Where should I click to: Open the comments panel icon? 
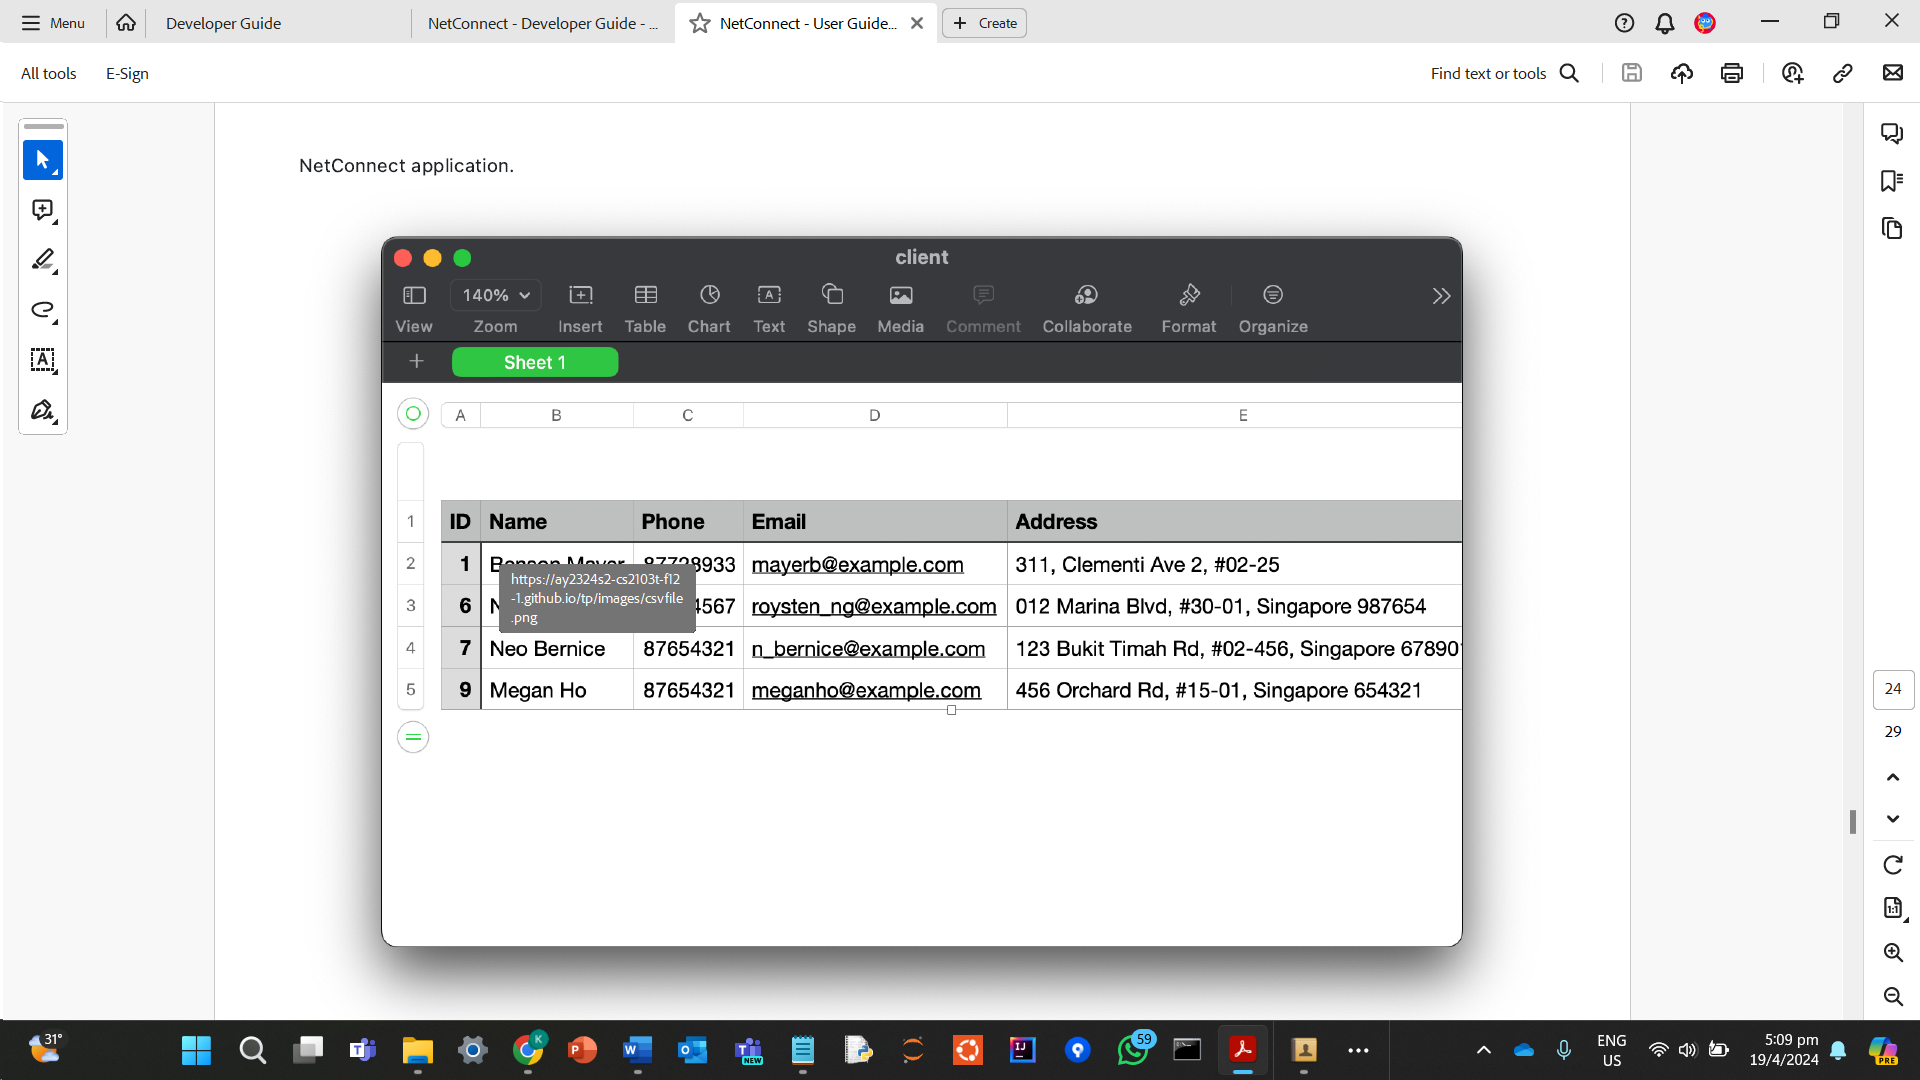point(1891,133)
